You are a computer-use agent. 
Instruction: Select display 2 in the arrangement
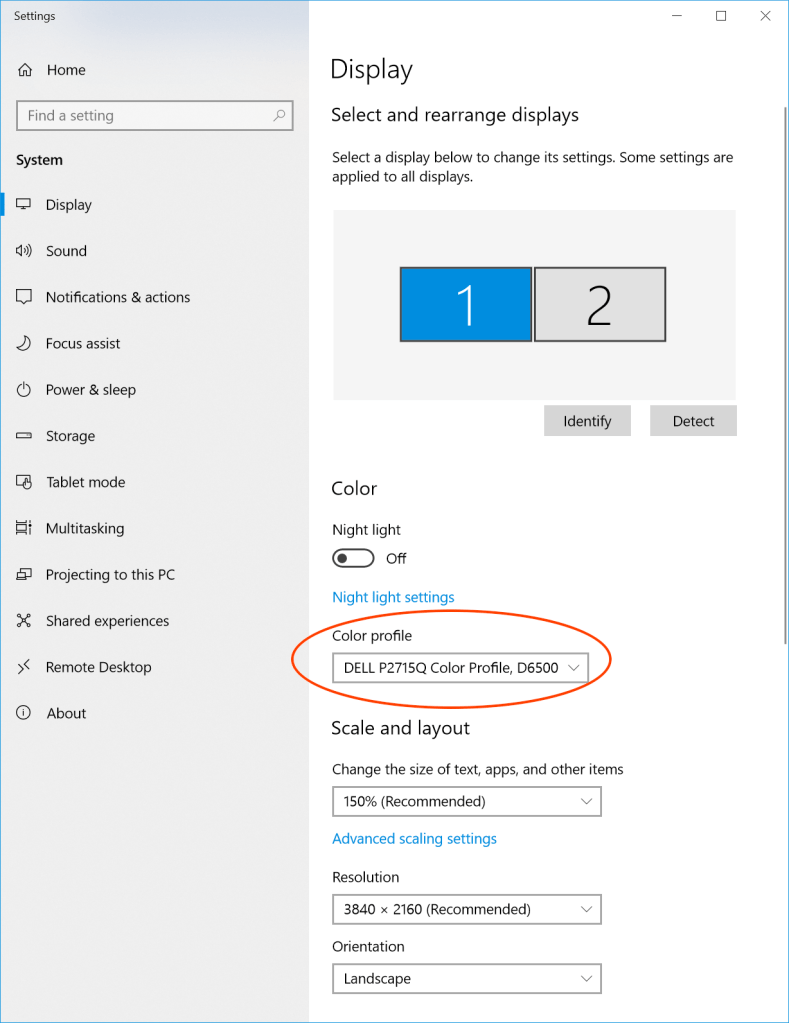pos(600,305)
